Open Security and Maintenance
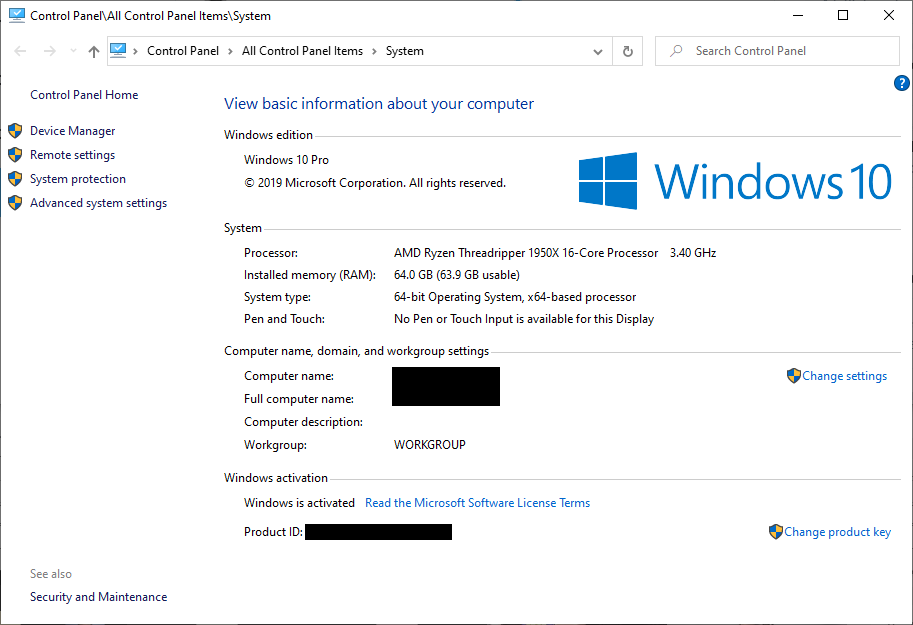This screenshot has width=913, height=625. [98, 597]
